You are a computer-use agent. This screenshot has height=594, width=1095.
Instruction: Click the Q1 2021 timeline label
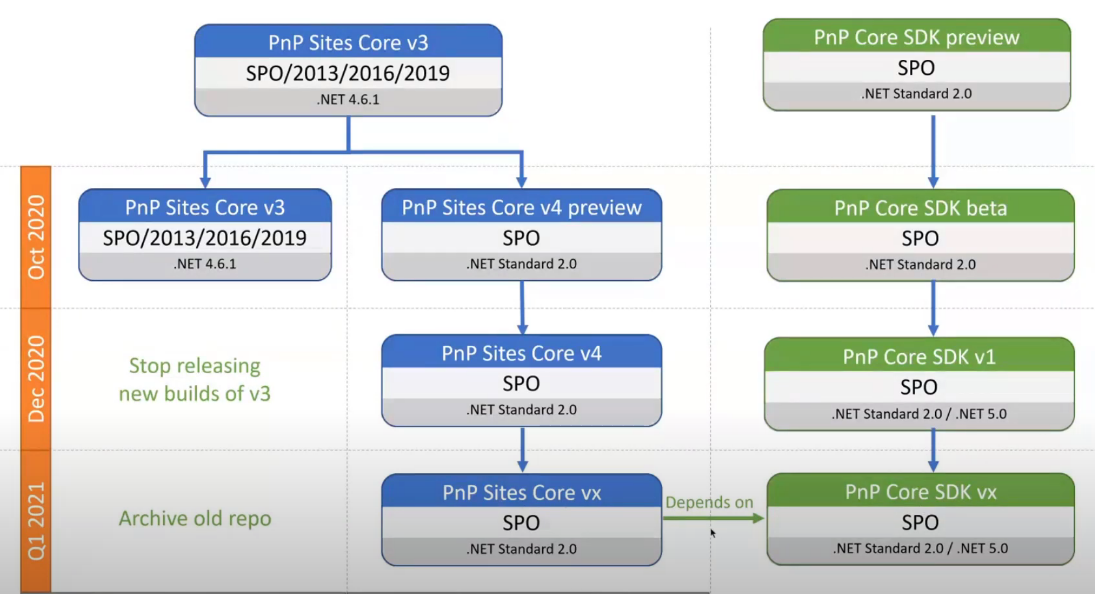[x=36, y=520]
